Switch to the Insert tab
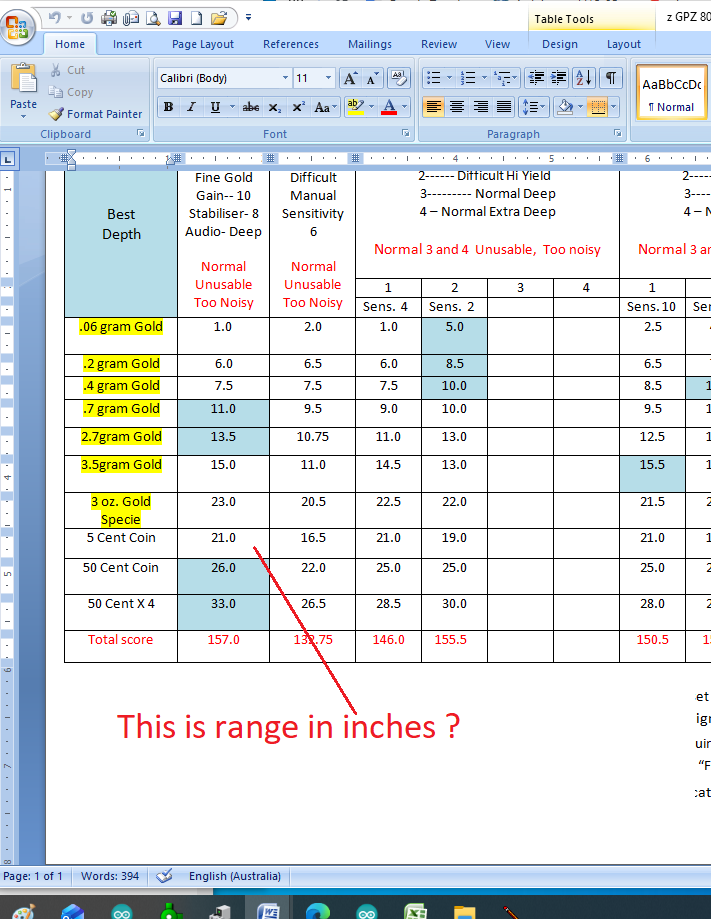This screenshot has width=711, height=919. click(x=127, y=44)
